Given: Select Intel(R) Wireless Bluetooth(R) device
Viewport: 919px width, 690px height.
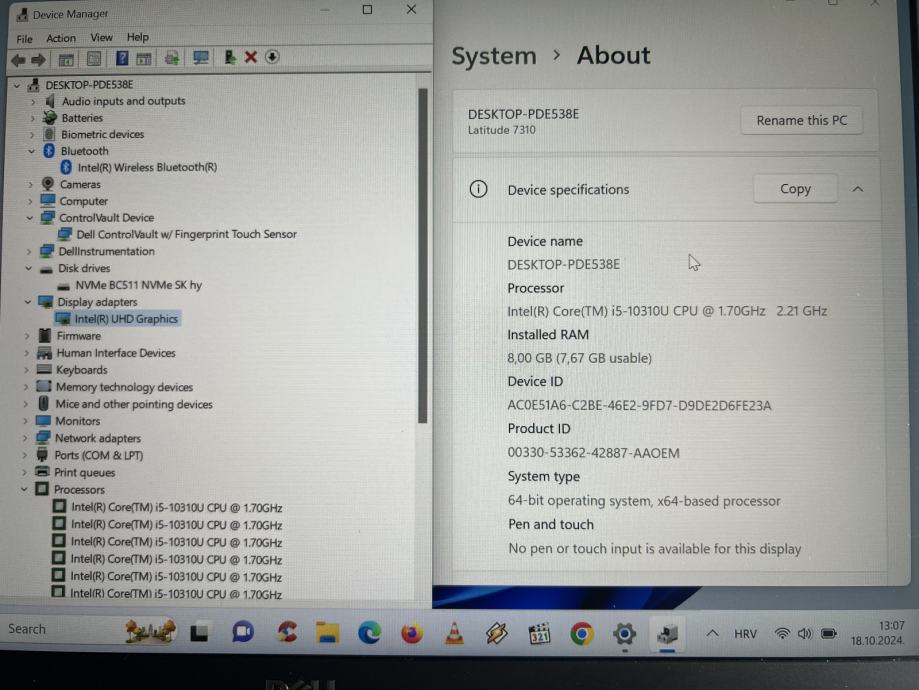Looking at the screenshot, I should pos(147,168).
